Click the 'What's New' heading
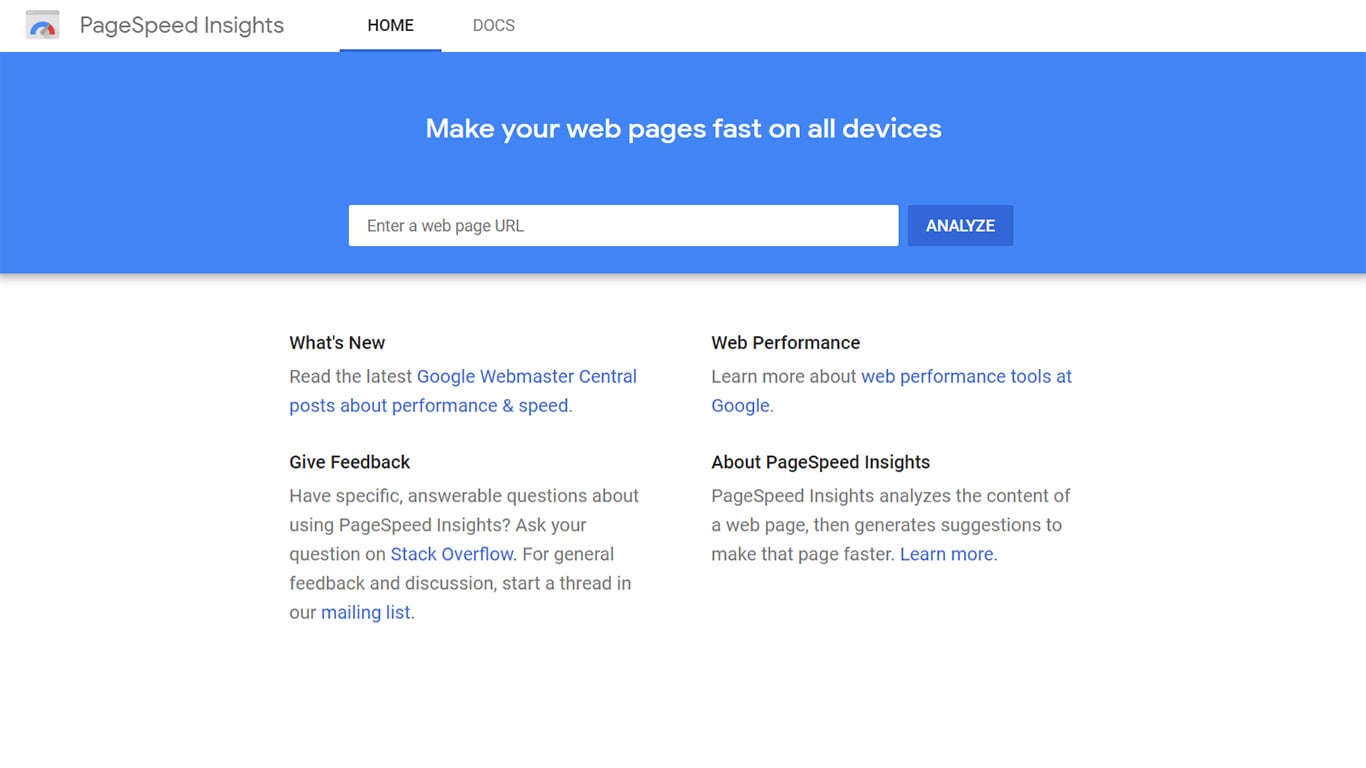This screenshot has width=1366, height=768. click(337, 343)
